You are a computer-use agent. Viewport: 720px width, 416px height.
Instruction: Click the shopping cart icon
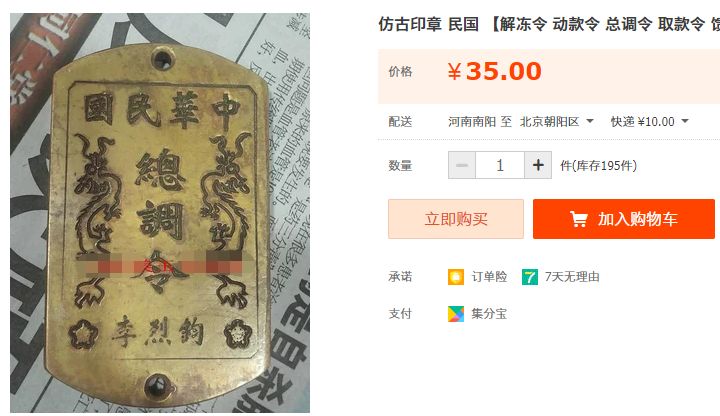click(x=579, y=219)
